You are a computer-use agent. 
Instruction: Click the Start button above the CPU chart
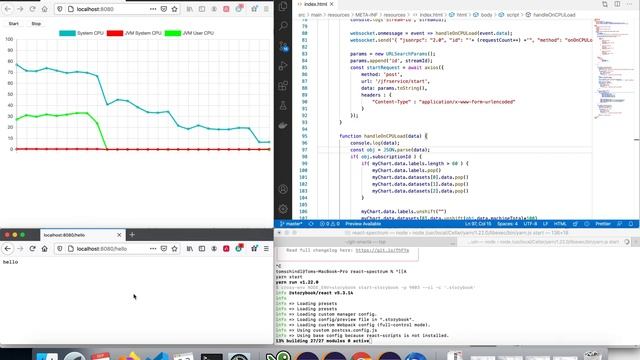pos(13,24)
